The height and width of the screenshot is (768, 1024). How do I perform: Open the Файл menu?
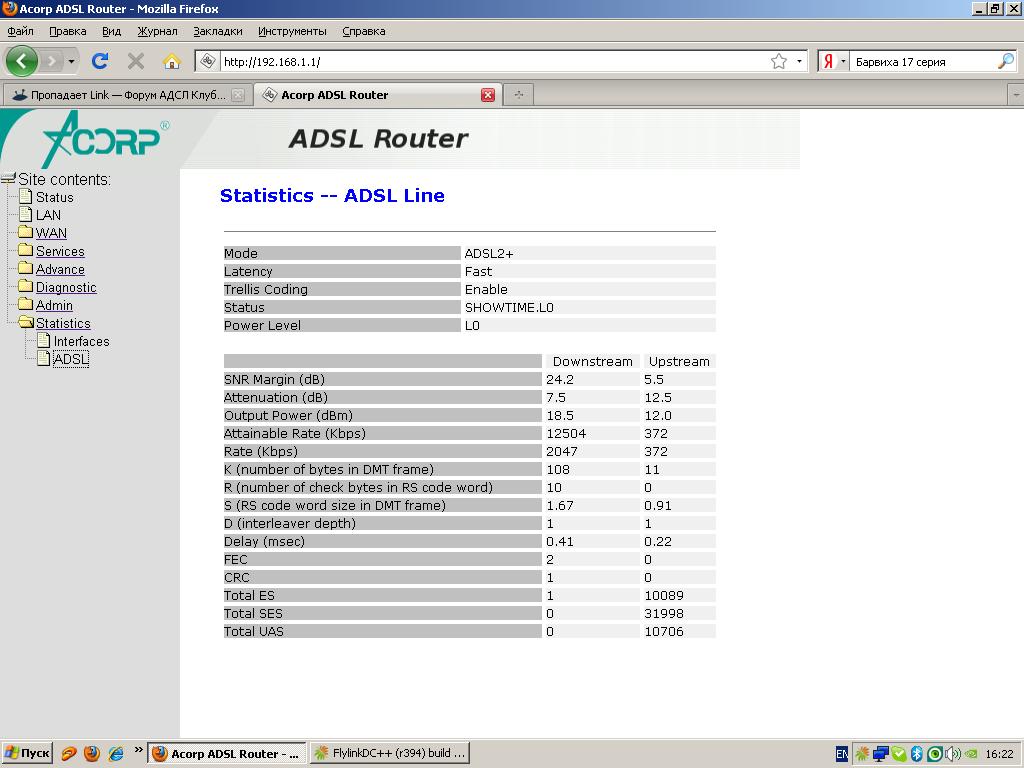[x=20, y=31]
